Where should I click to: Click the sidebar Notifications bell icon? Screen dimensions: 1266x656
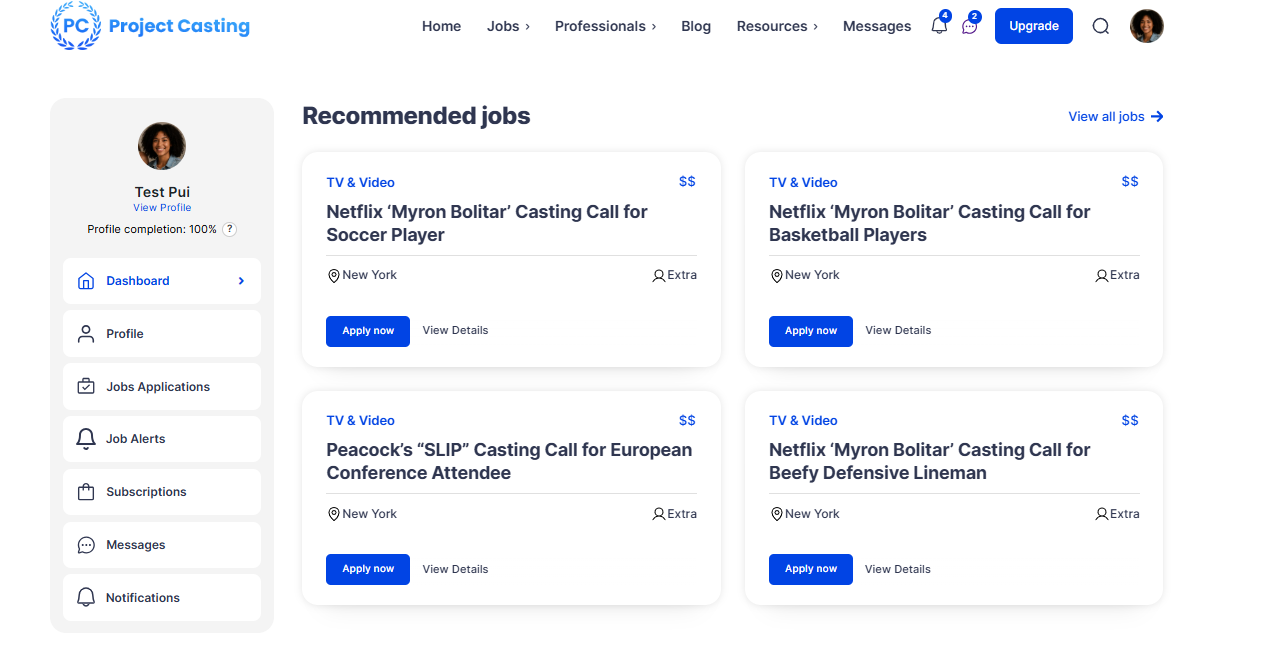[x=86, y=598]
